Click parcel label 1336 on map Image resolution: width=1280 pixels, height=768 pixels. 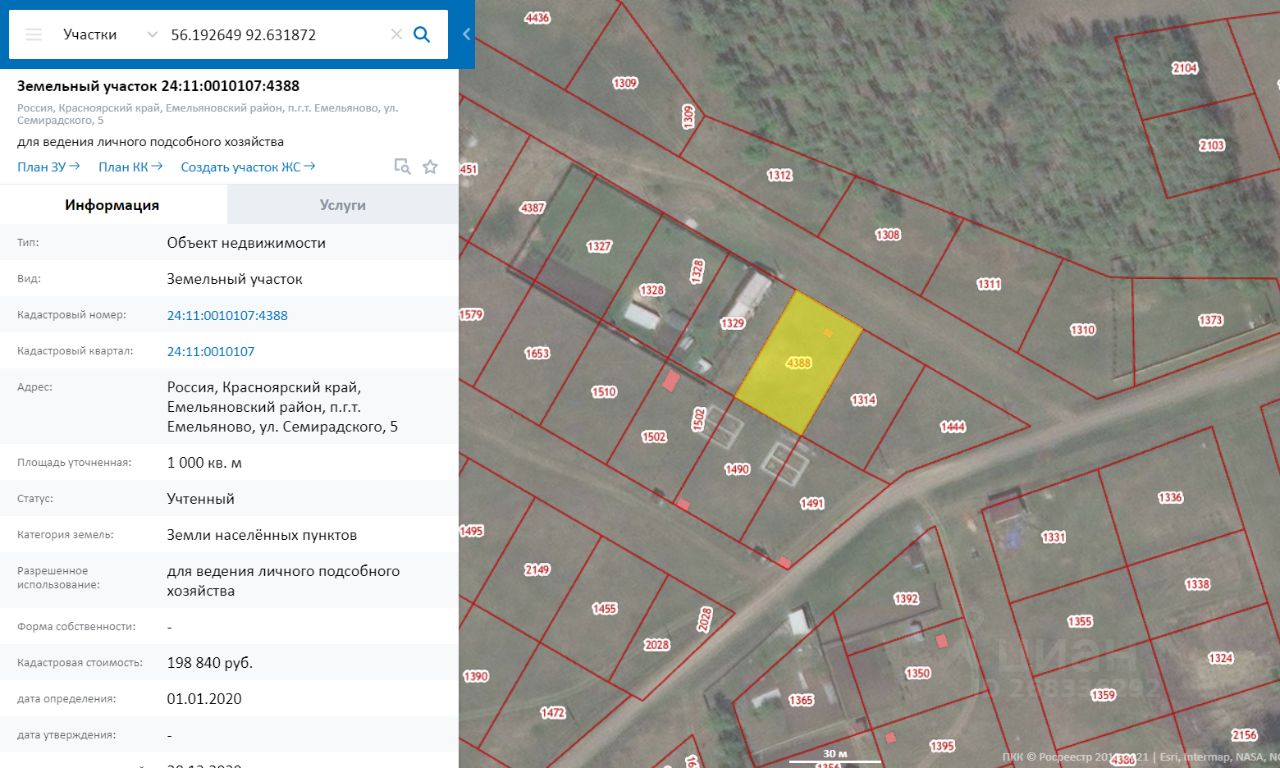click(1170, 497)
